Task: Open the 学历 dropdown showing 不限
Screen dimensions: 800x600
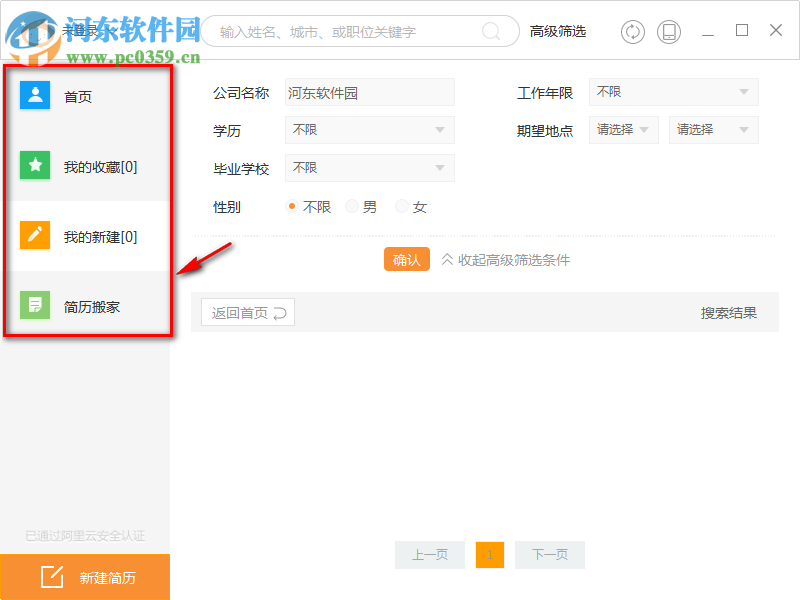Action: 369,130
